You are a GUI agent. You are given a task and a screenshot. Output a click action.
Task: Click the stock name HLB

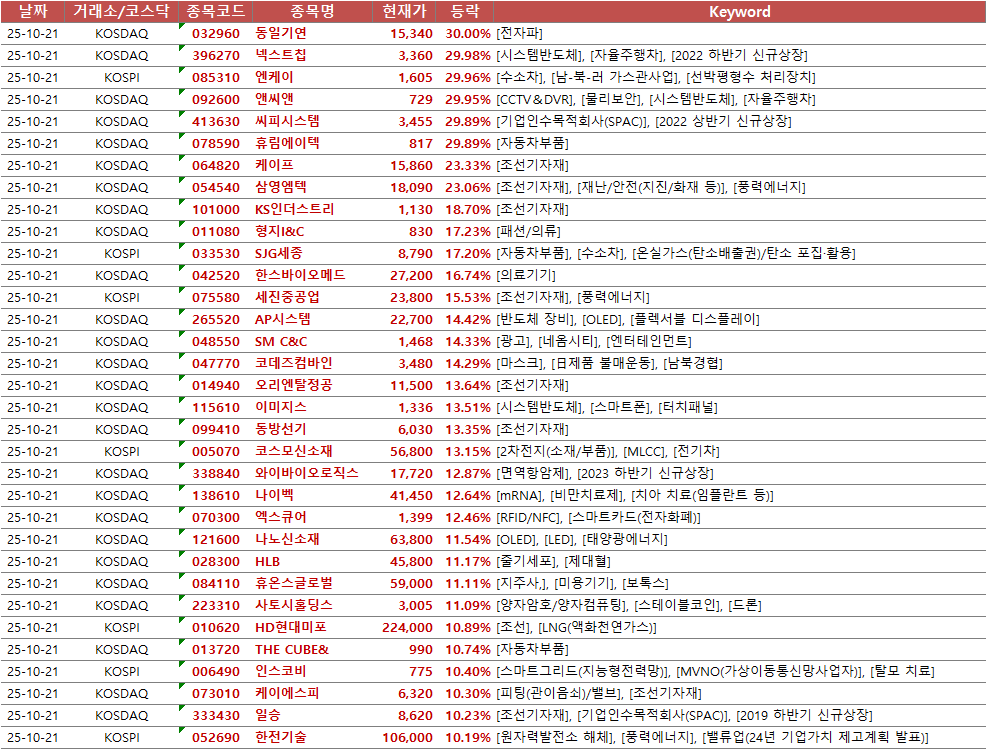coord(267,562)
